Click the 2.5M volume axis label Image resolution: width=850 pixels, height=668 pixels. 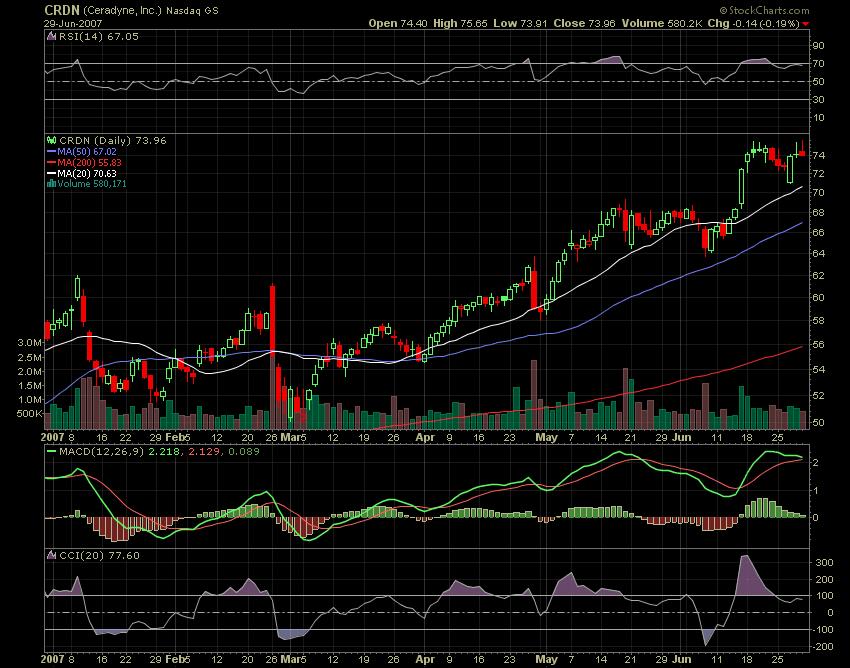(x=30, y=357)
